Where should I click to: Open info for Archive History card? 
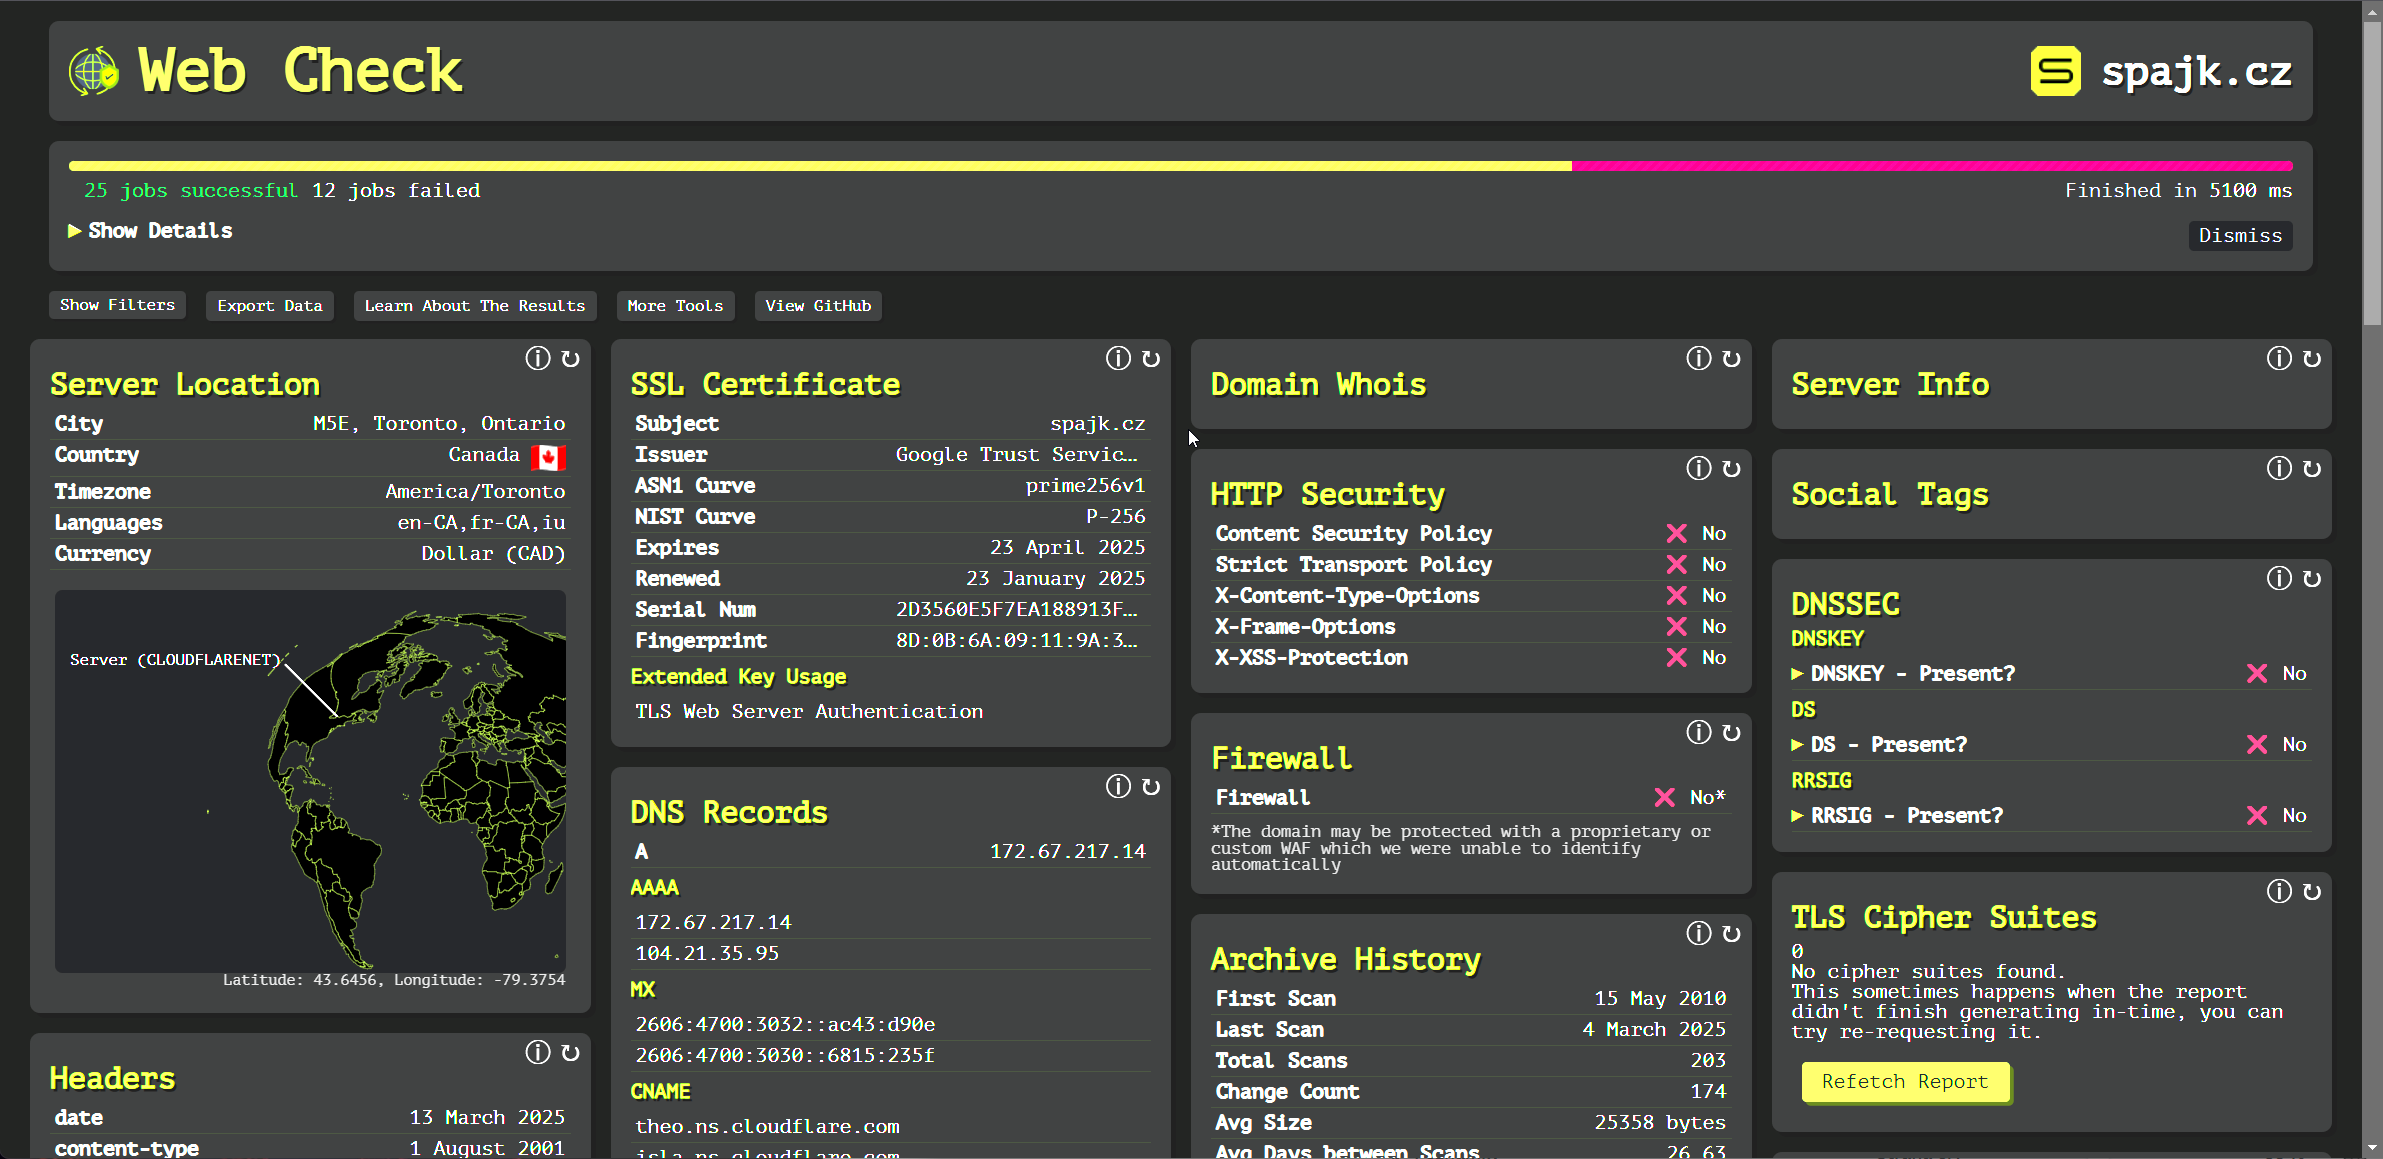coord(1699,933)
